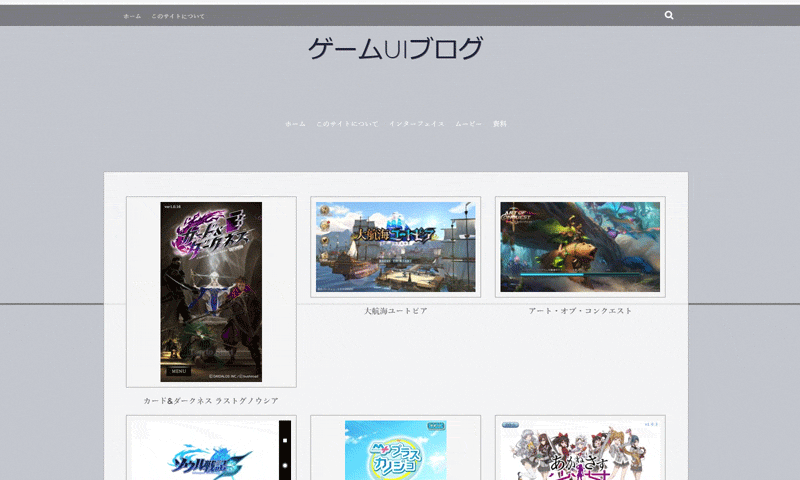Screen dimensions: 800x480
Task: Click the アート・オブ・コンクエスト title link
Action: [x=580, y=311]
